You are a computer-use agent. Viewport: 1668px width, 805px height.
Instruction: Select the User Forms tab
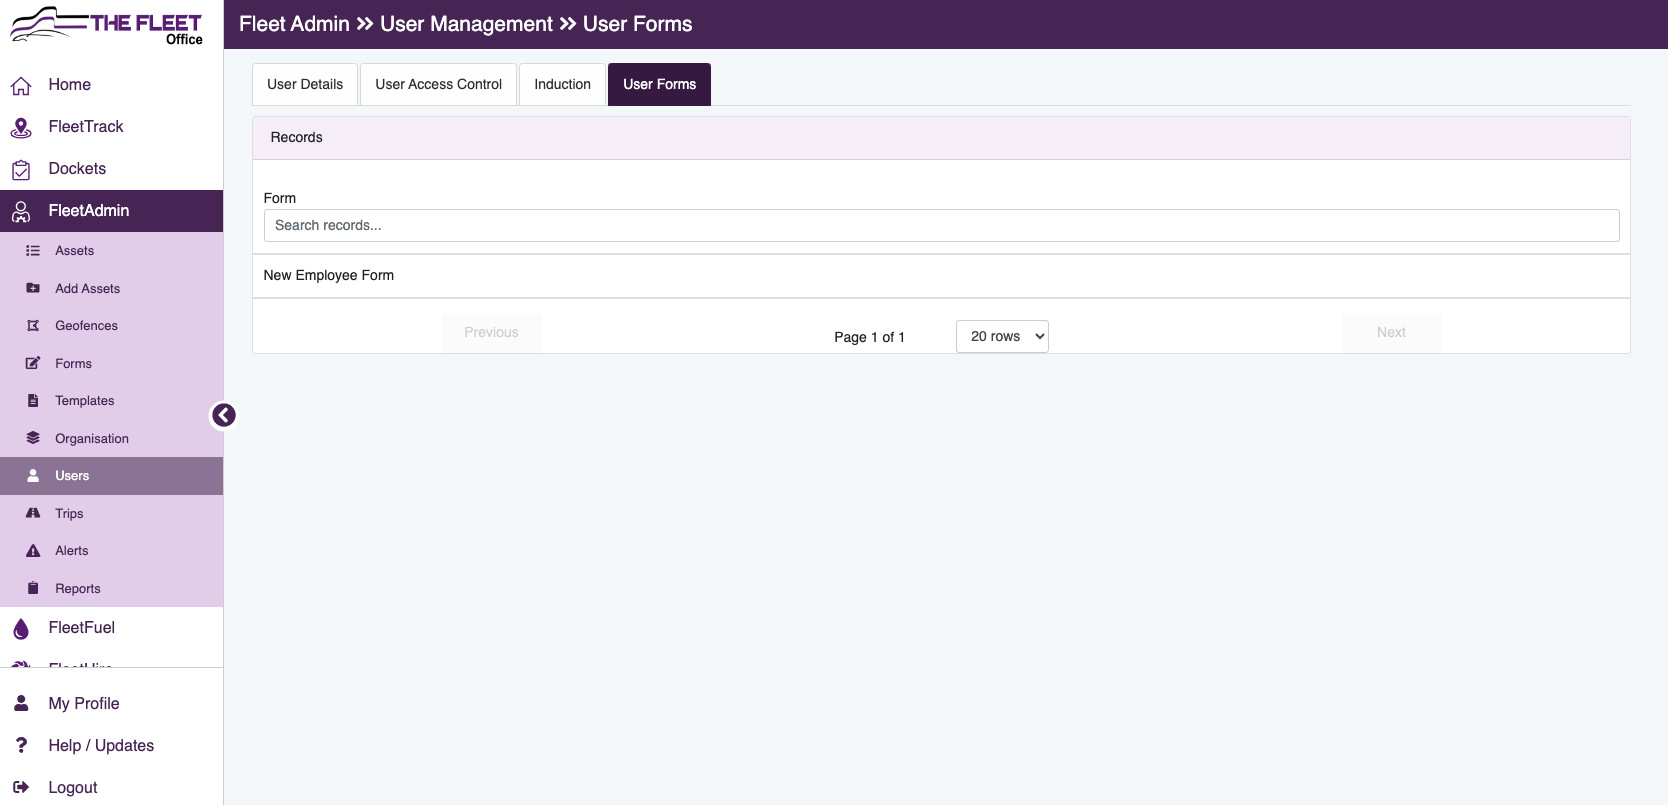pyautogui.click(x=660, y=84)
